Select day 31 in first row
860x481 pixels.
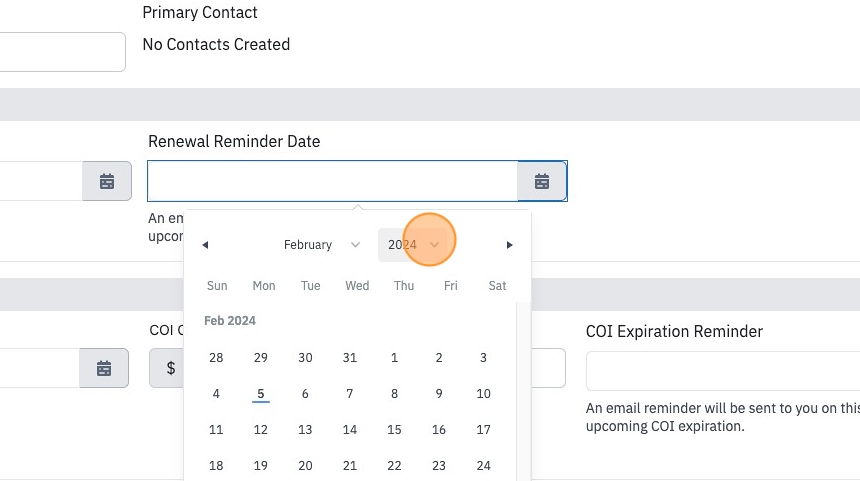click(349, 358)
